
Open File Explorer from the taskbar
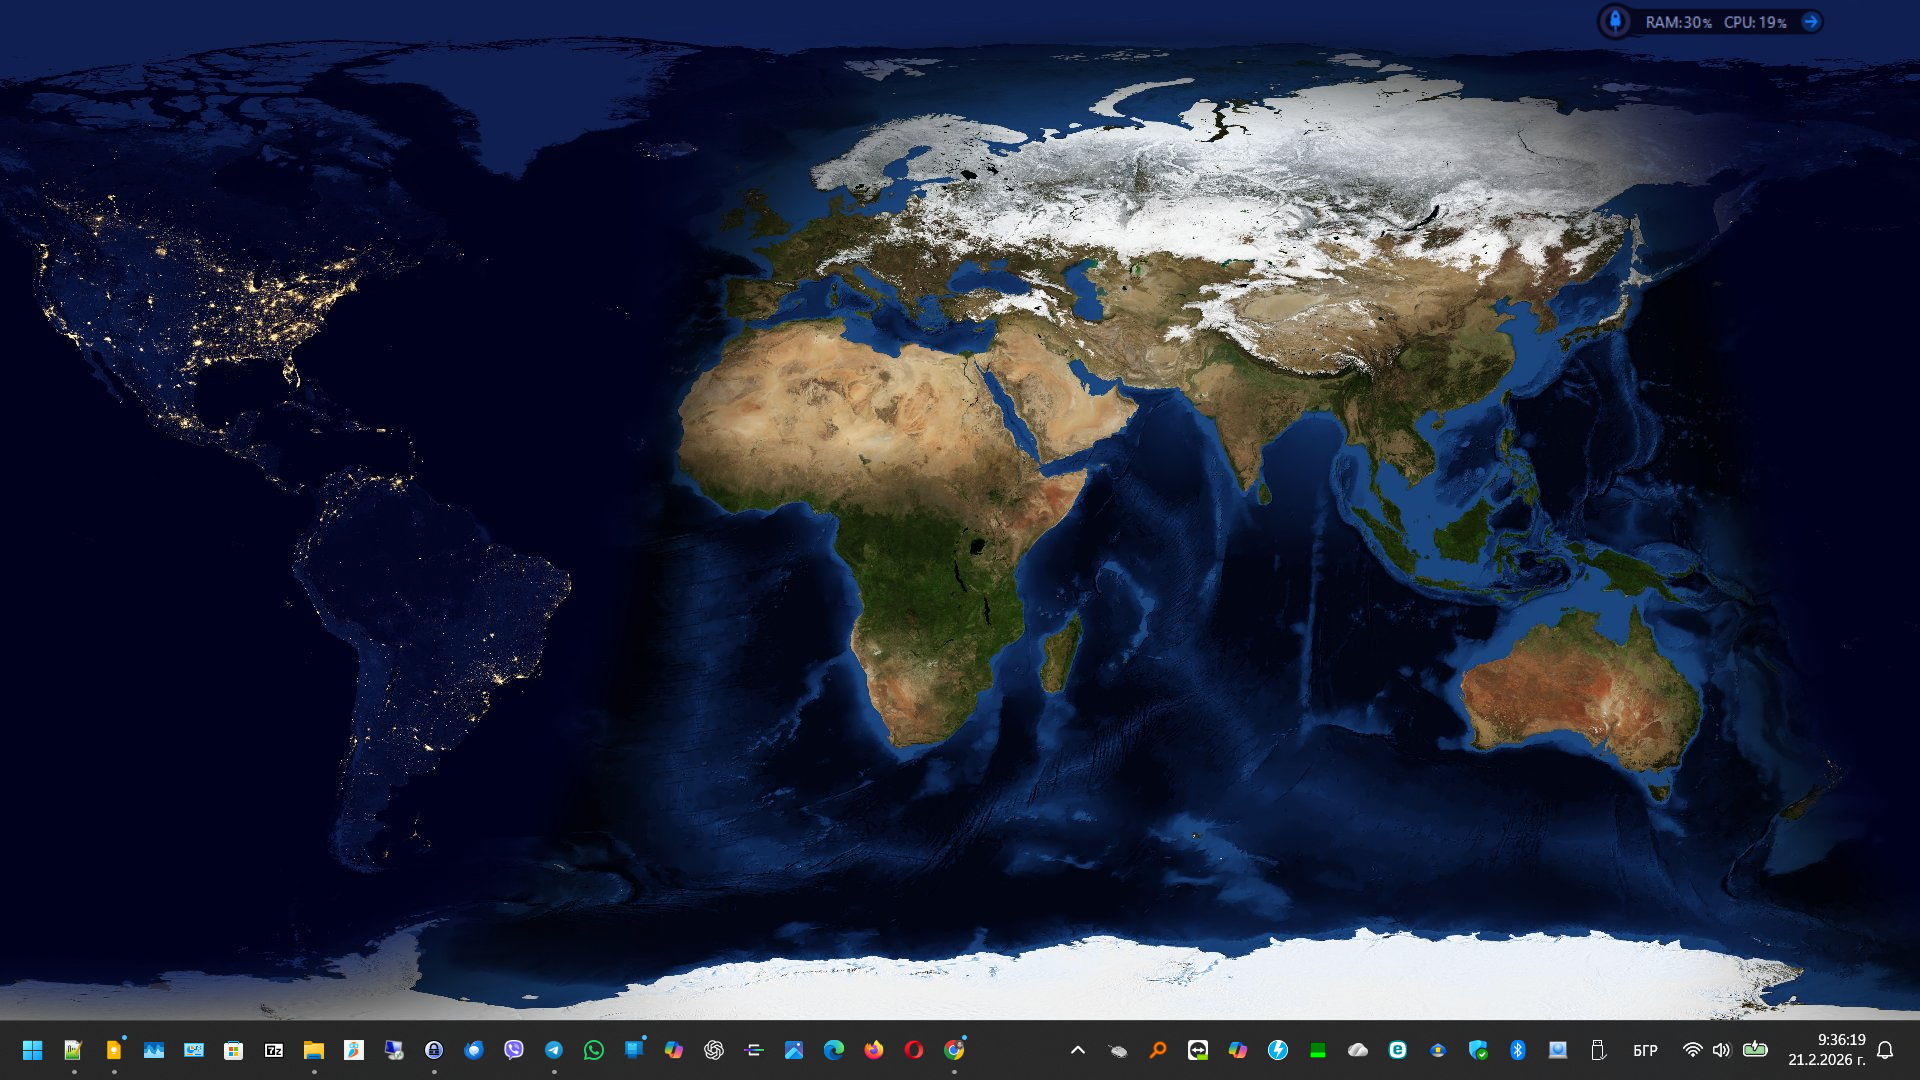pyautogui.click(x=314, y=1050)
